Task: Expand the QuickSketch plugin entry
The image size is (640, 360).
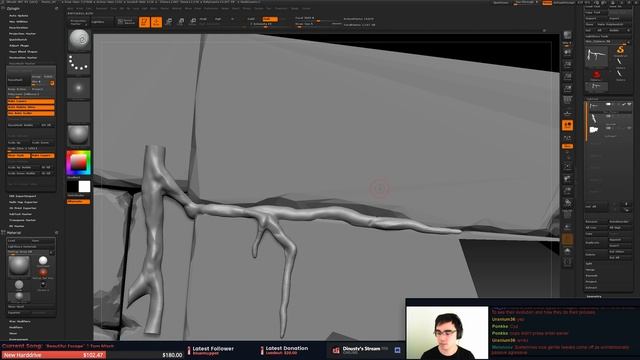Action: [x=18, y=40]
